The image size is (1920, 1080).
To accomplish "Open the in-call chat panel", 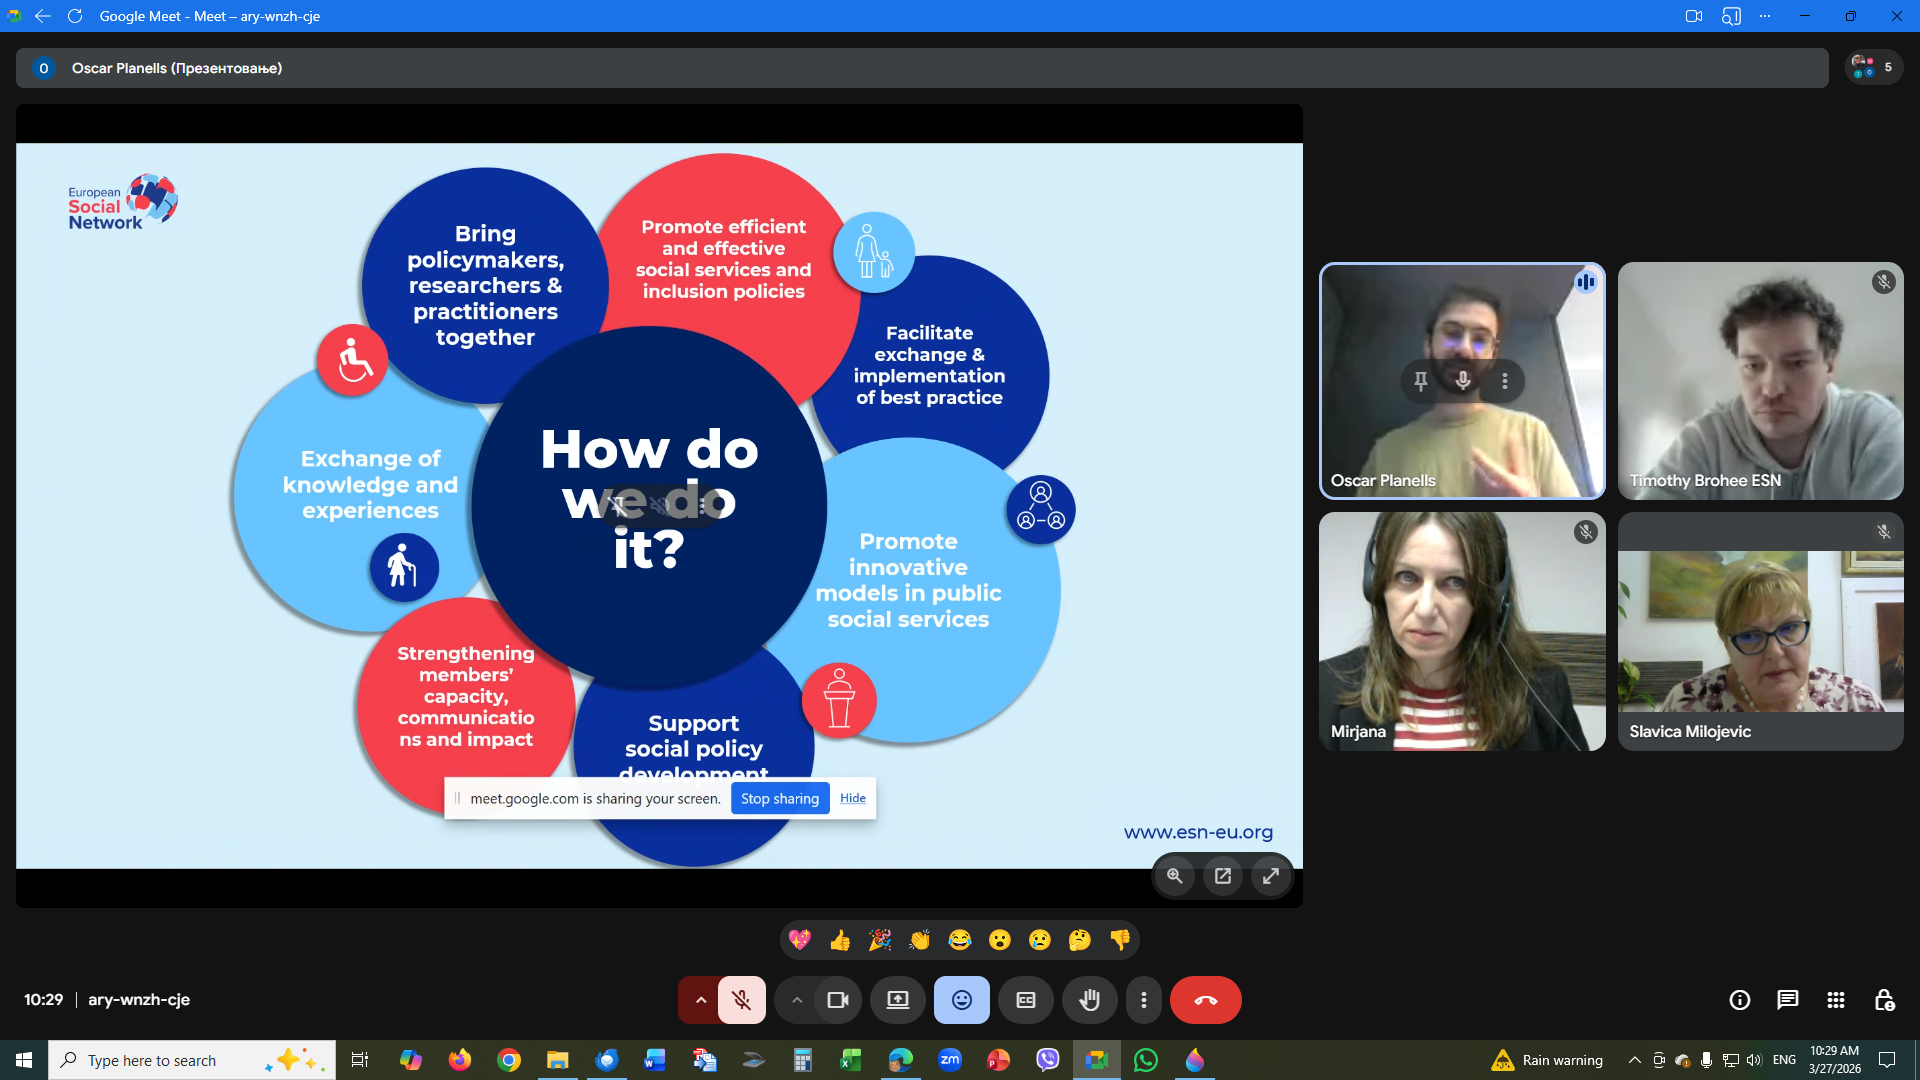I will tap(1787, 1000).
